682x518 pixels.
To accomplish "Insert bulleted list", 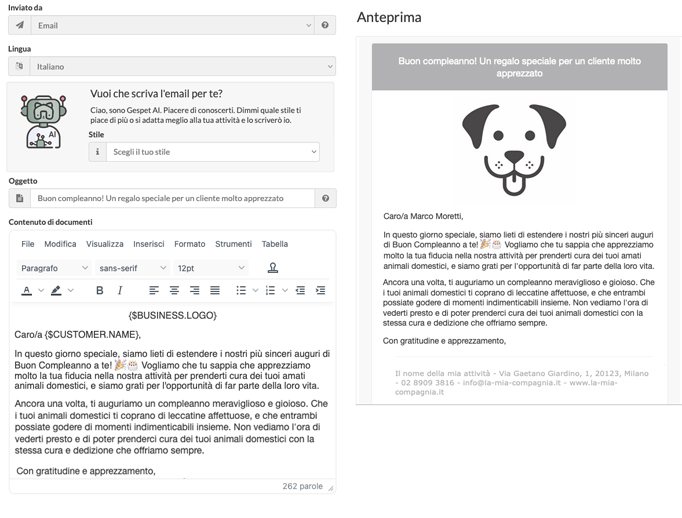I will (x=241, y=291).
